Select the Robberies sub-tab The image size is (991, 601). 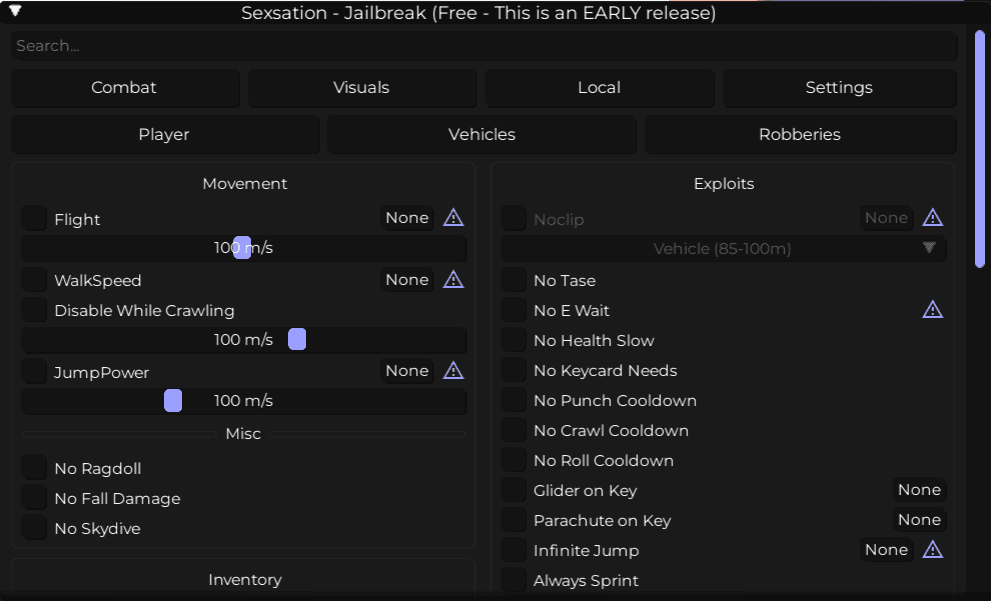tap(800, 134)
